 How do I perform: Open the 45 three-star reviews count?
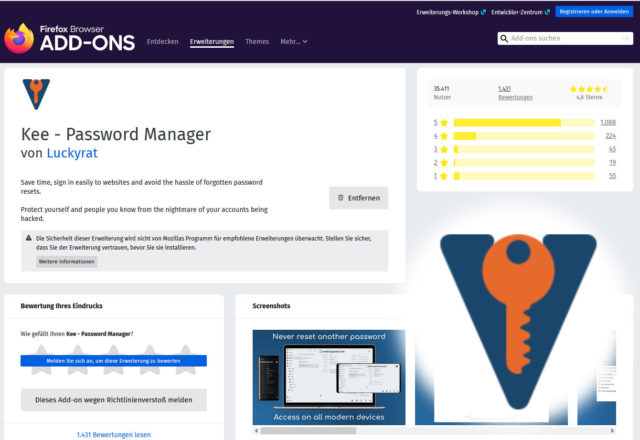tap(612, 149)
